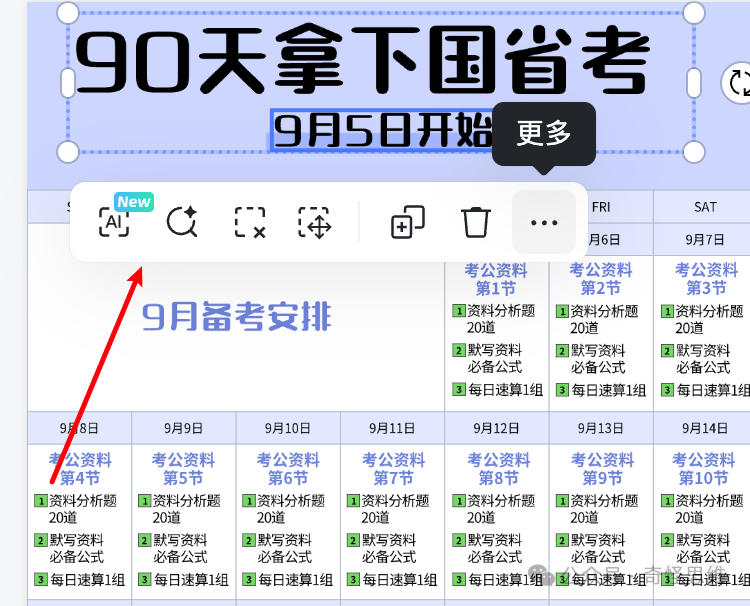Select the 考公资料 第7节 heading
The width and height of the screenshot is (750, 606).
coord(393,469)
